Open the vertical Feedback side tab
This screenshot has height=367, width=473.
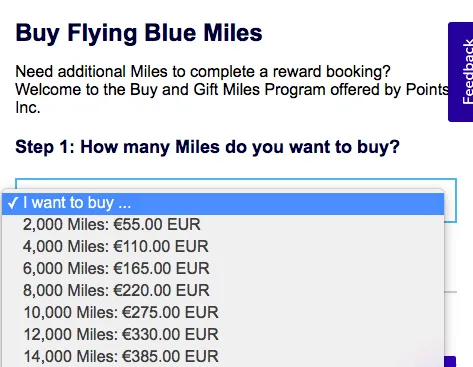pyautogui.click(x=461, y=72)
